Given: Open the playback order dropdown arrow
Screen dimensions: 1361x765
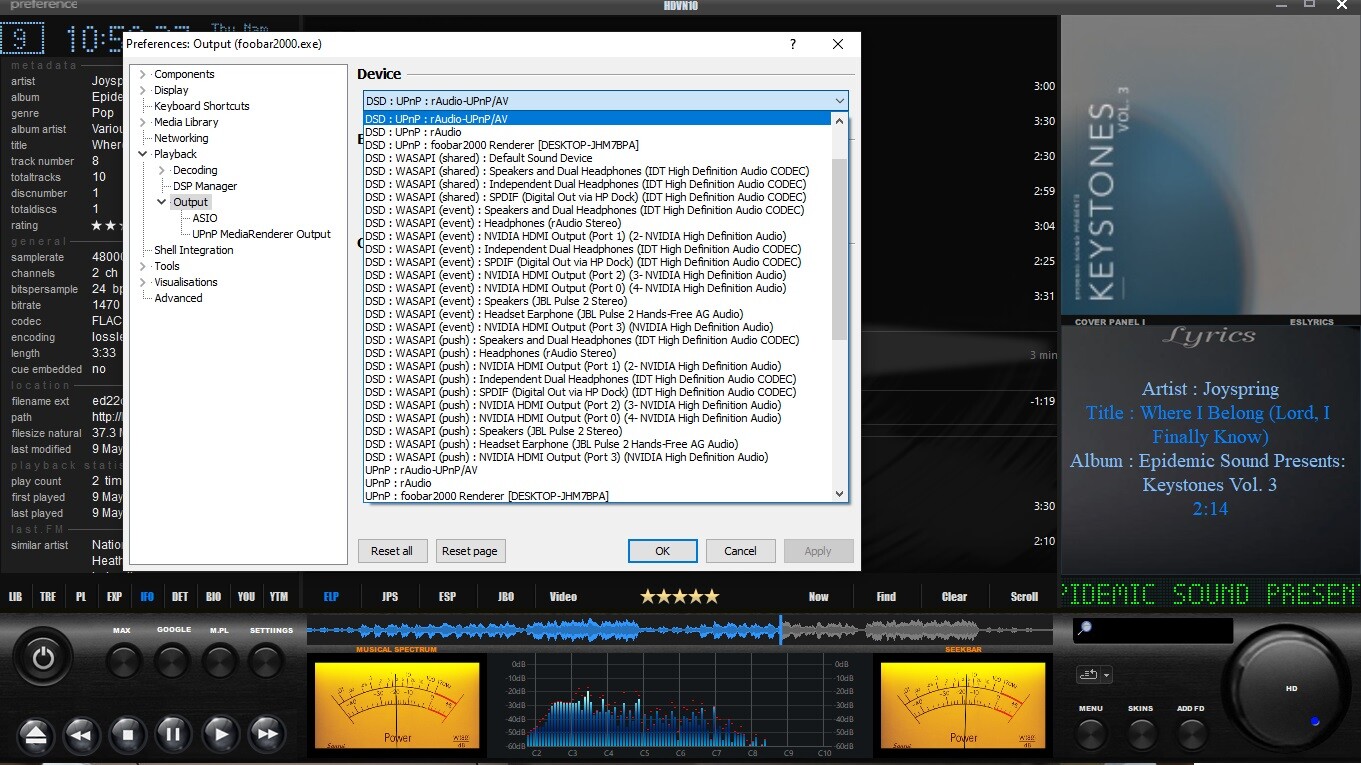Looking at the screenshot, I should 1107,675.
